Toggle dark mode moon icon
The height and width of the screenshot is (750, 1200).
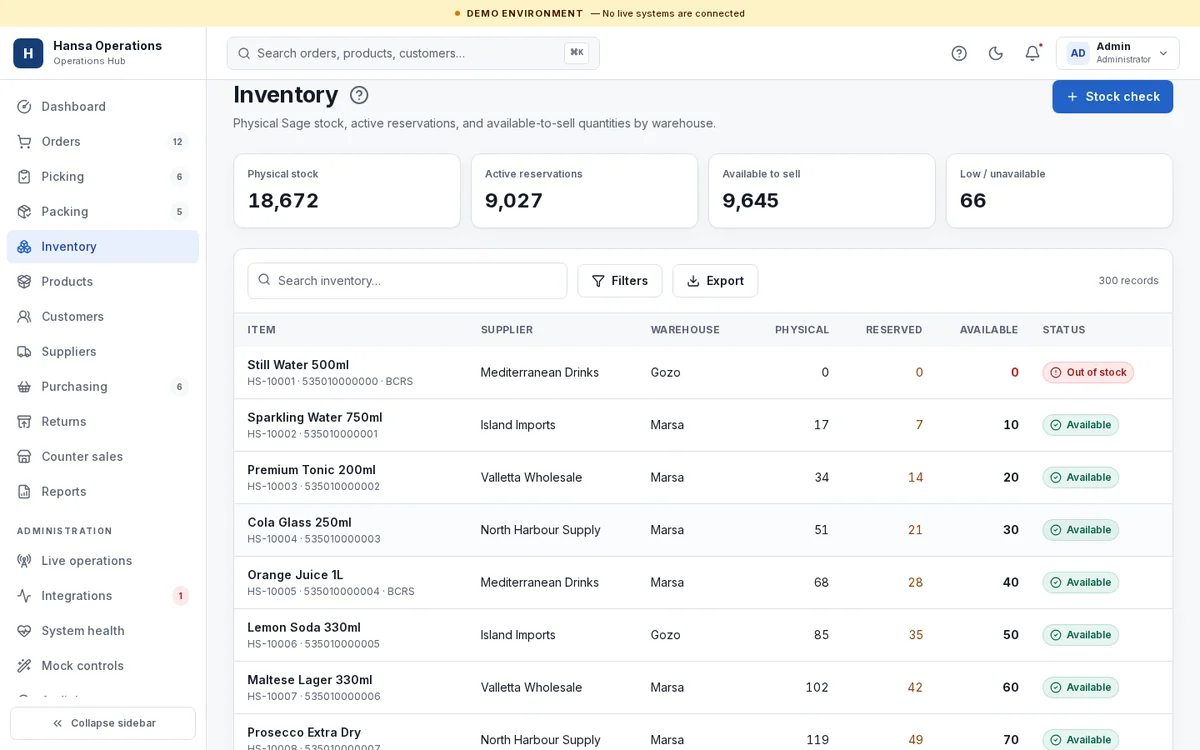pos(996,53)
